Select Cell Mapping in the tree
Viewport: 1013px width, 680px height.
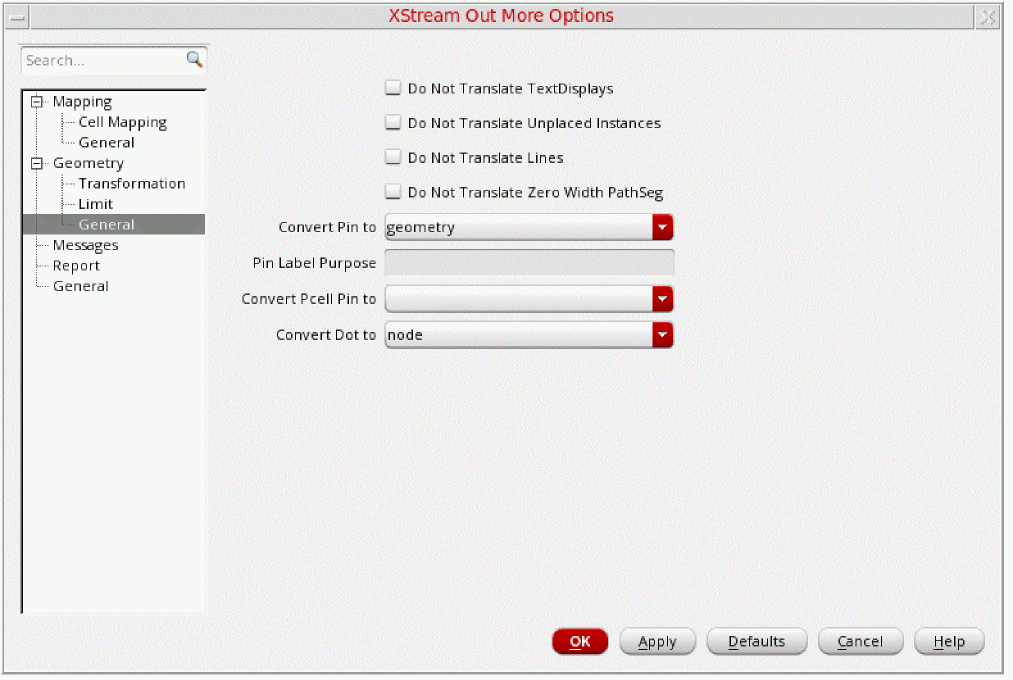click(122, 122)
